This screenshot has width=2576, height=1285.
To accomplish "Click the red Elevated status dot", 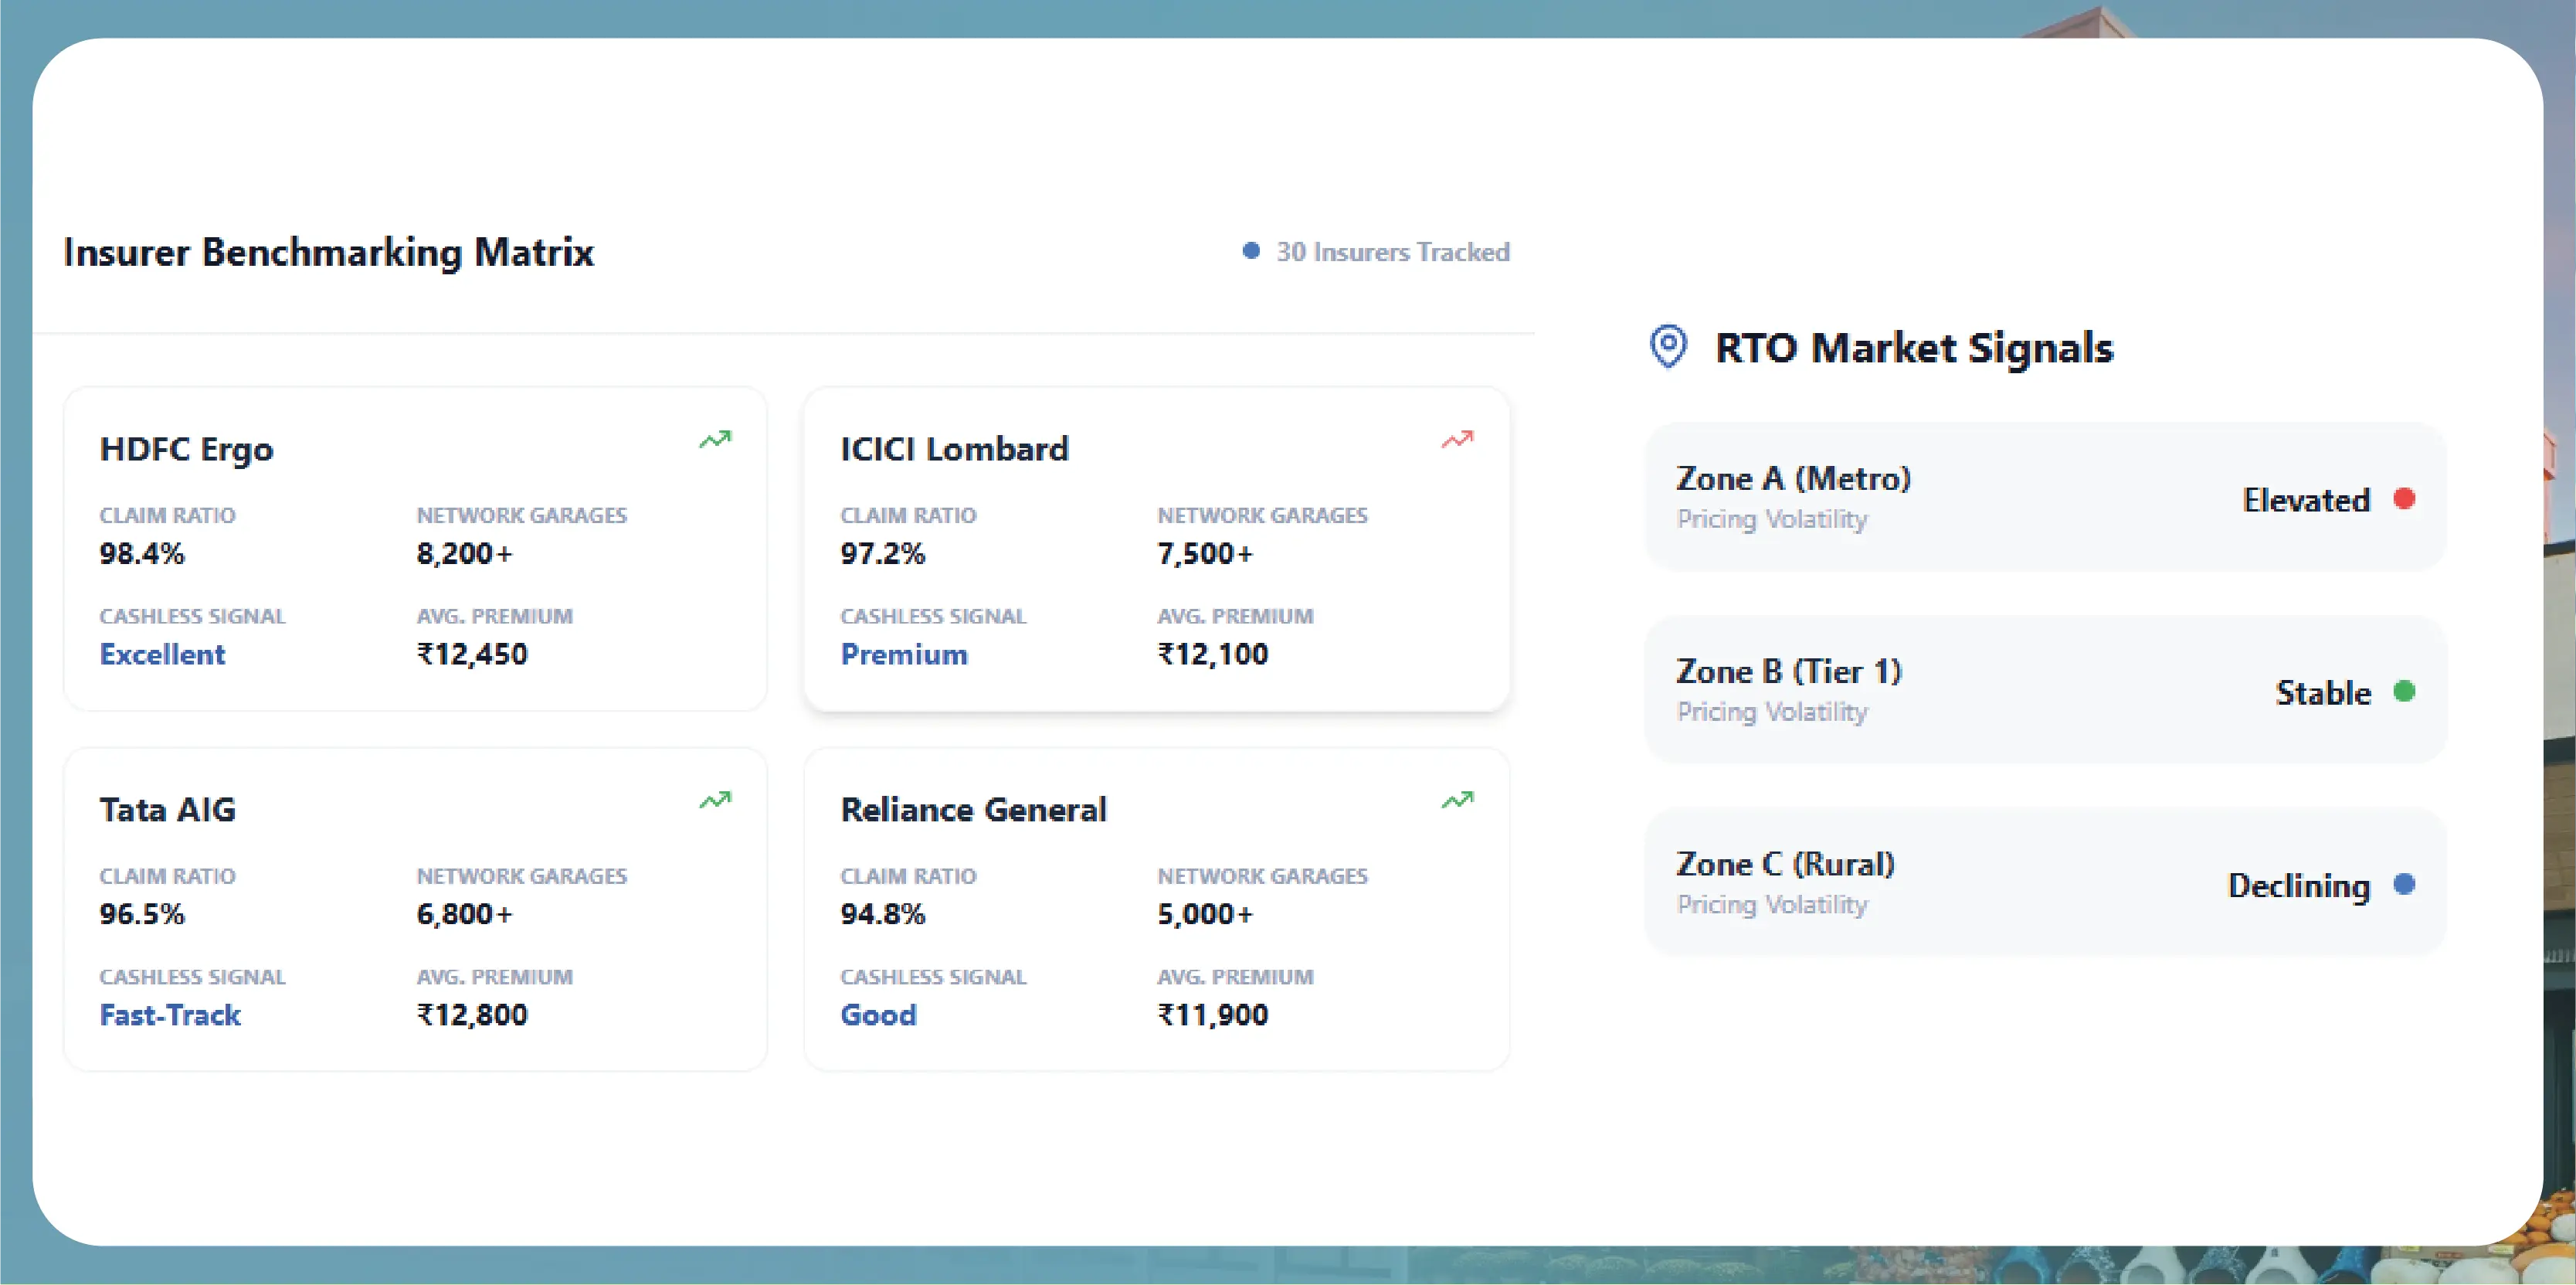I will pyautogui.click(x=2404, y=498).
